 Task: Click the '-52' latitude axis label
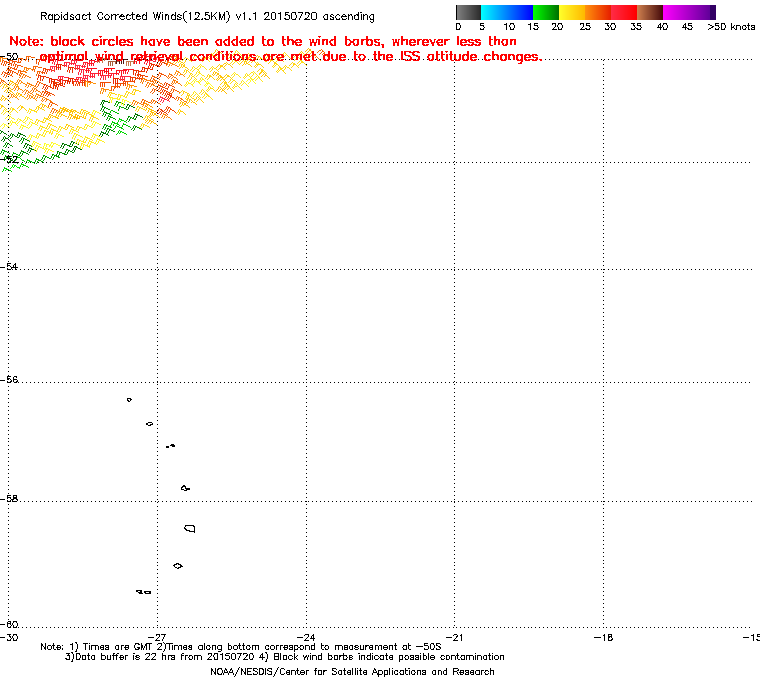click(x=10, y=159)
